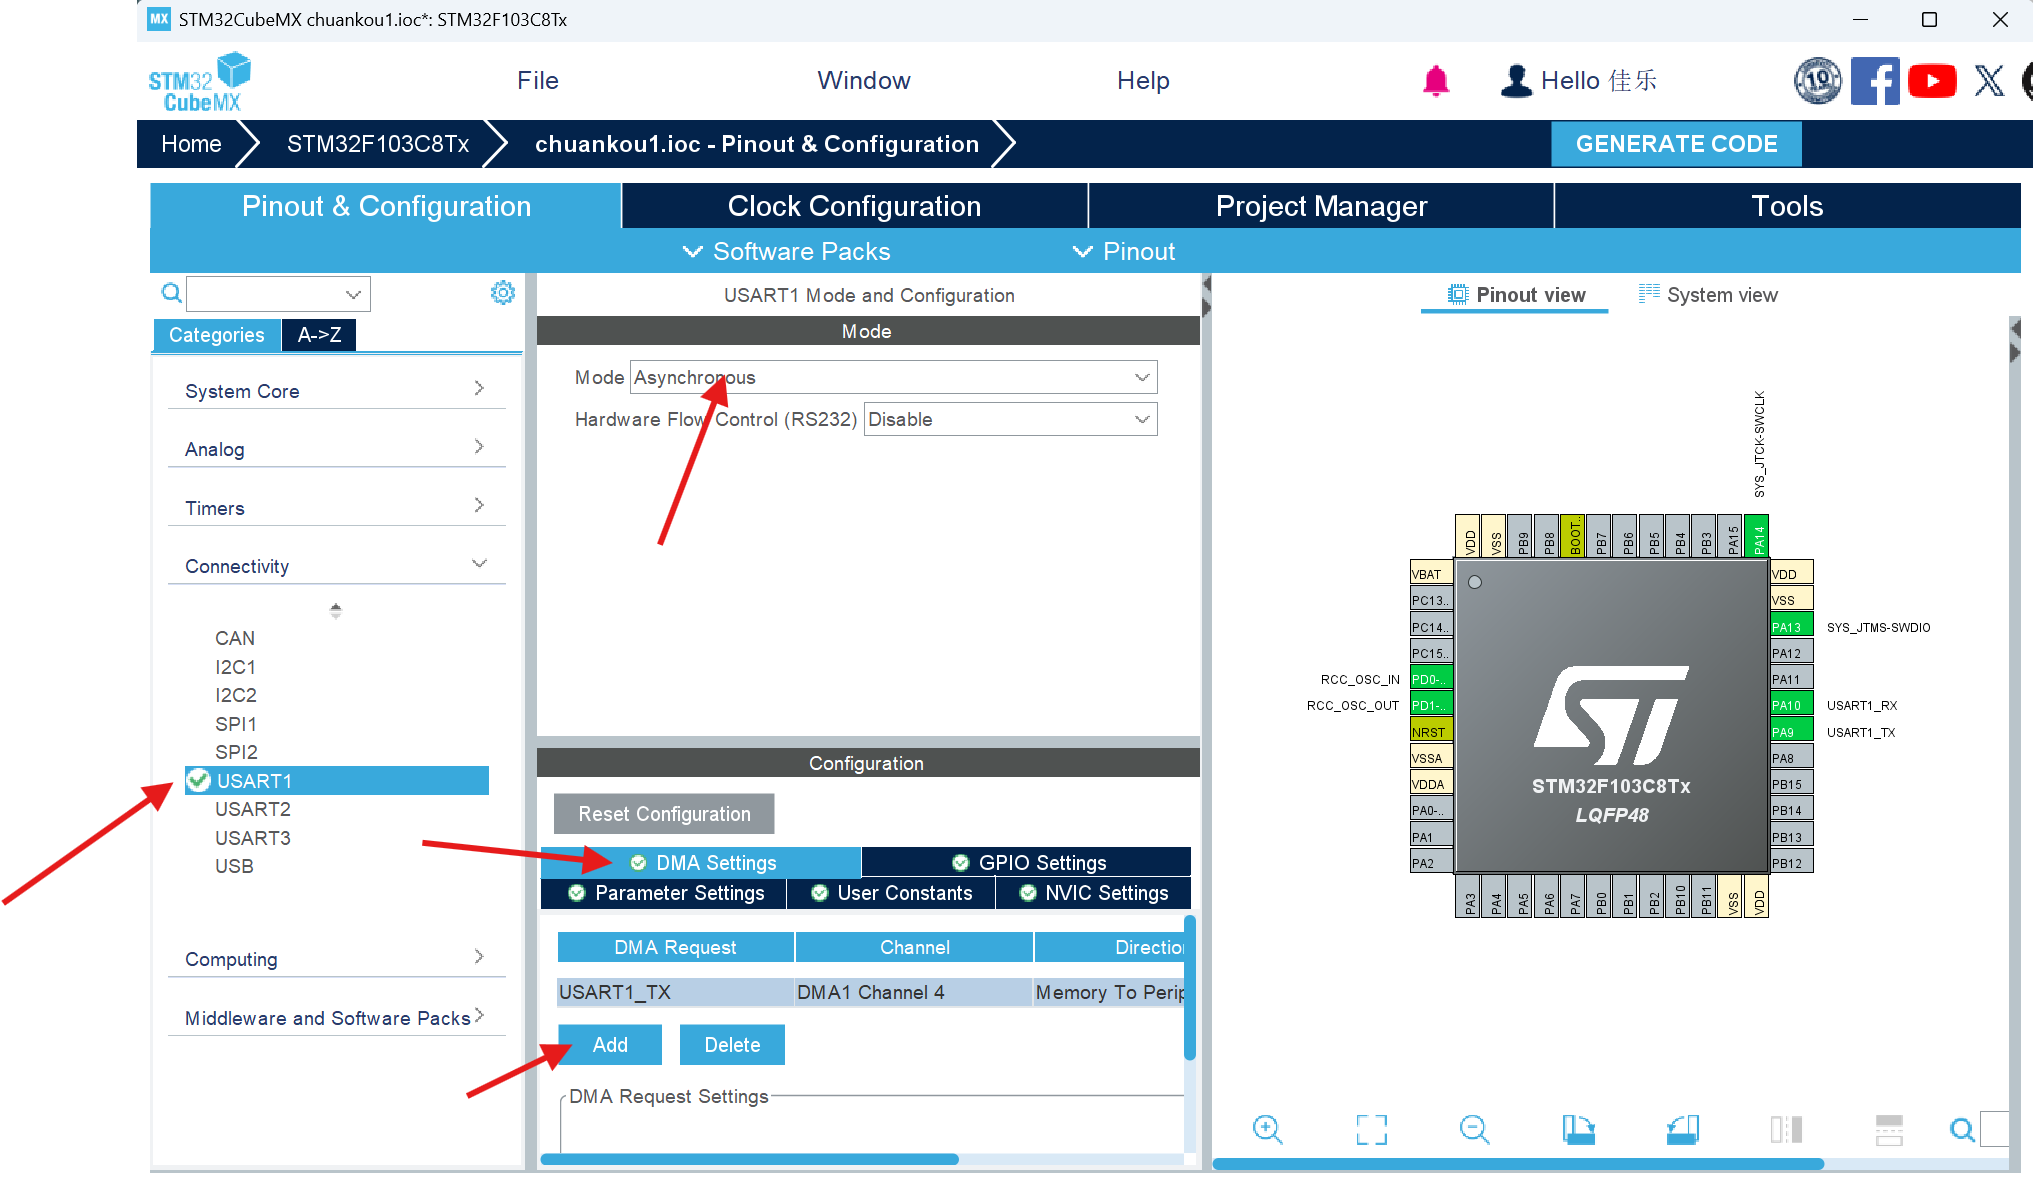This screenshot has height=1179, width=2033.
Task: Rotate the chip counter-clockwise
Action: 1683,1129
